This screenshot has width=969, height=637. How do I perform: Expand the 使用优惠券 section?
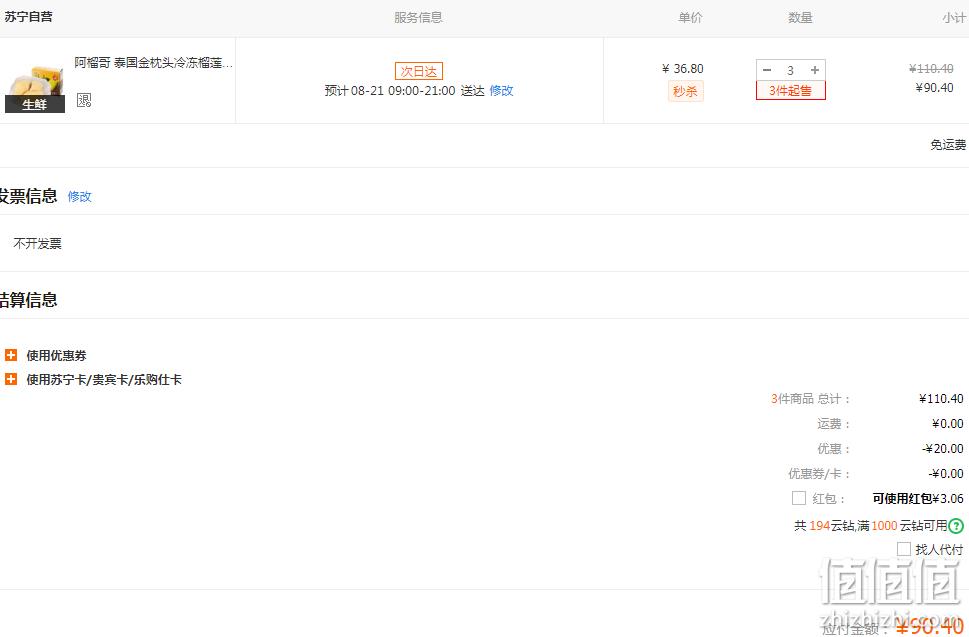(x=11, y=355)
